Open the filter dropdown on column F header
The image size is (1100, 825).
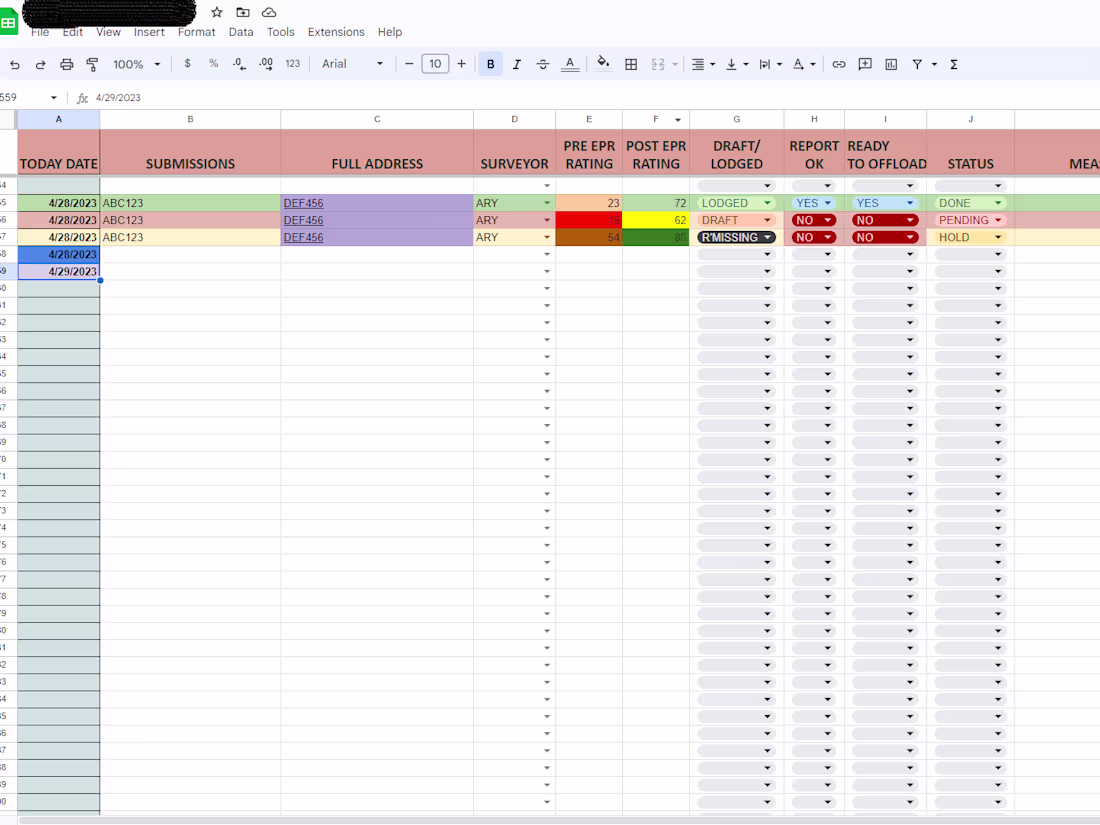click(677, 120)
